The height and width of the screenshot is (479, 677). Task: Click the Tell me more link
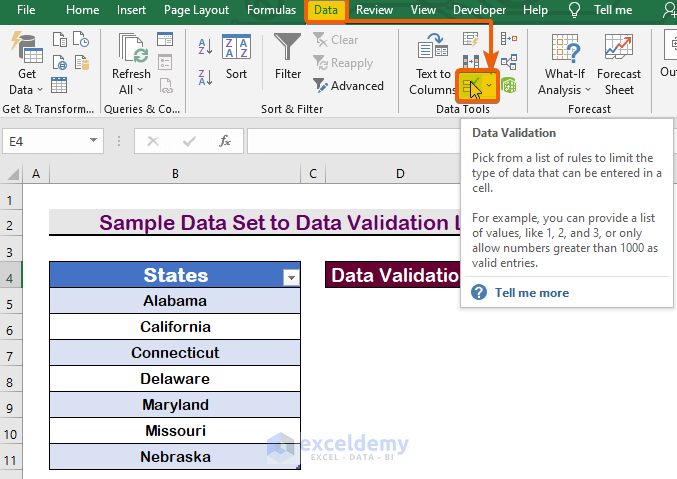point(531,293)
